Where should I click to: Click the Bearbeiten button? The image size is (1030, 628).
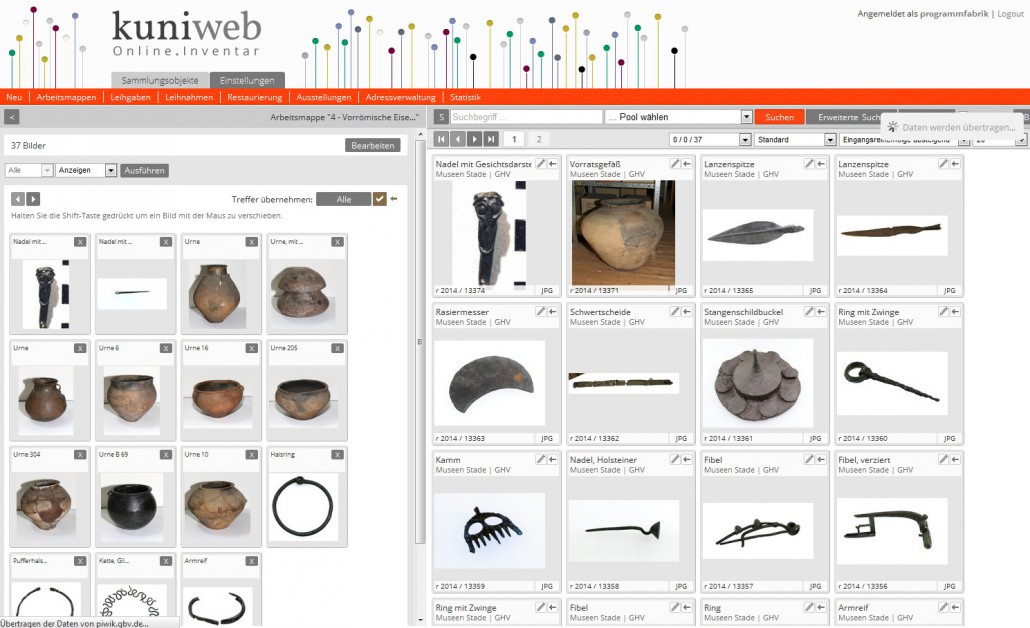pos(373,145)
